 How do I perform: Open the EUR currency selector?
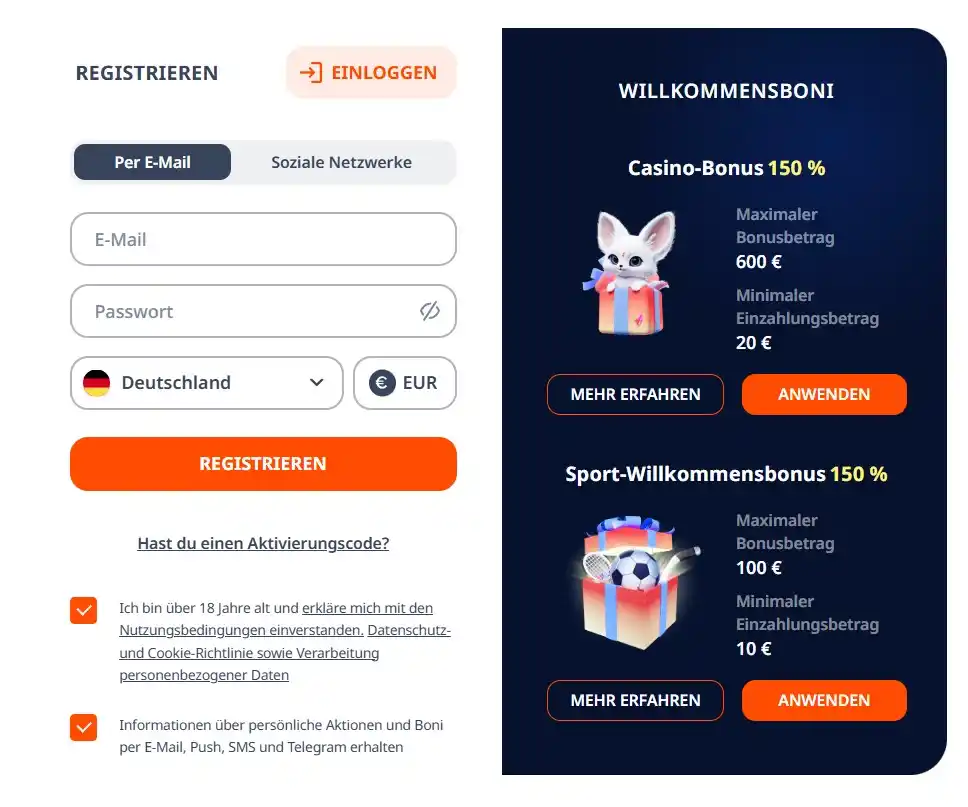tap(405, 383)
